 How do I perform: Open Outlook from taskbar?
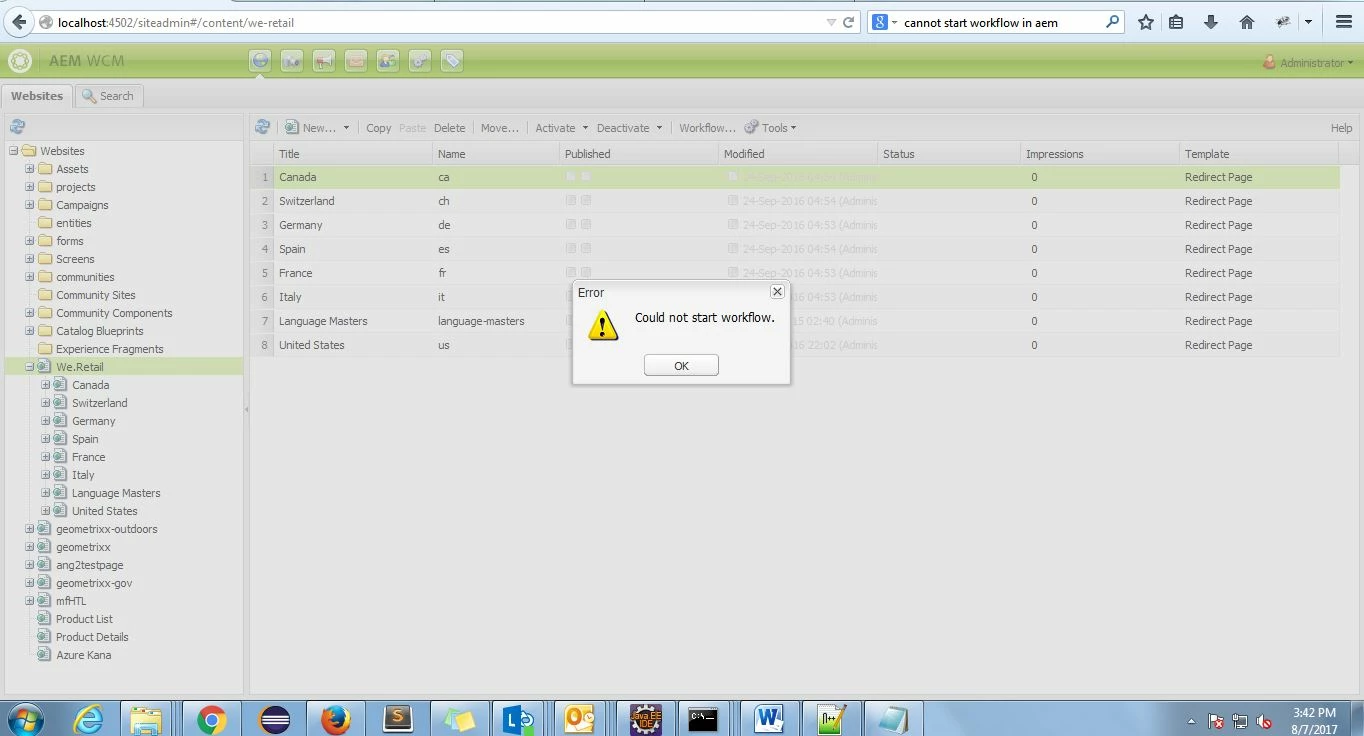[581, 719]
